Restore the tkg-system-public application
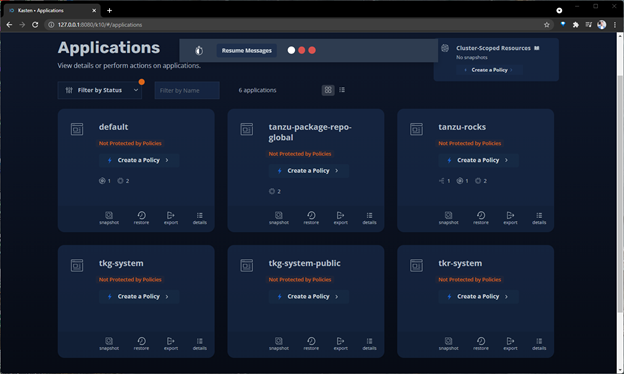This screenshot has width=624, height=374. 311,344
